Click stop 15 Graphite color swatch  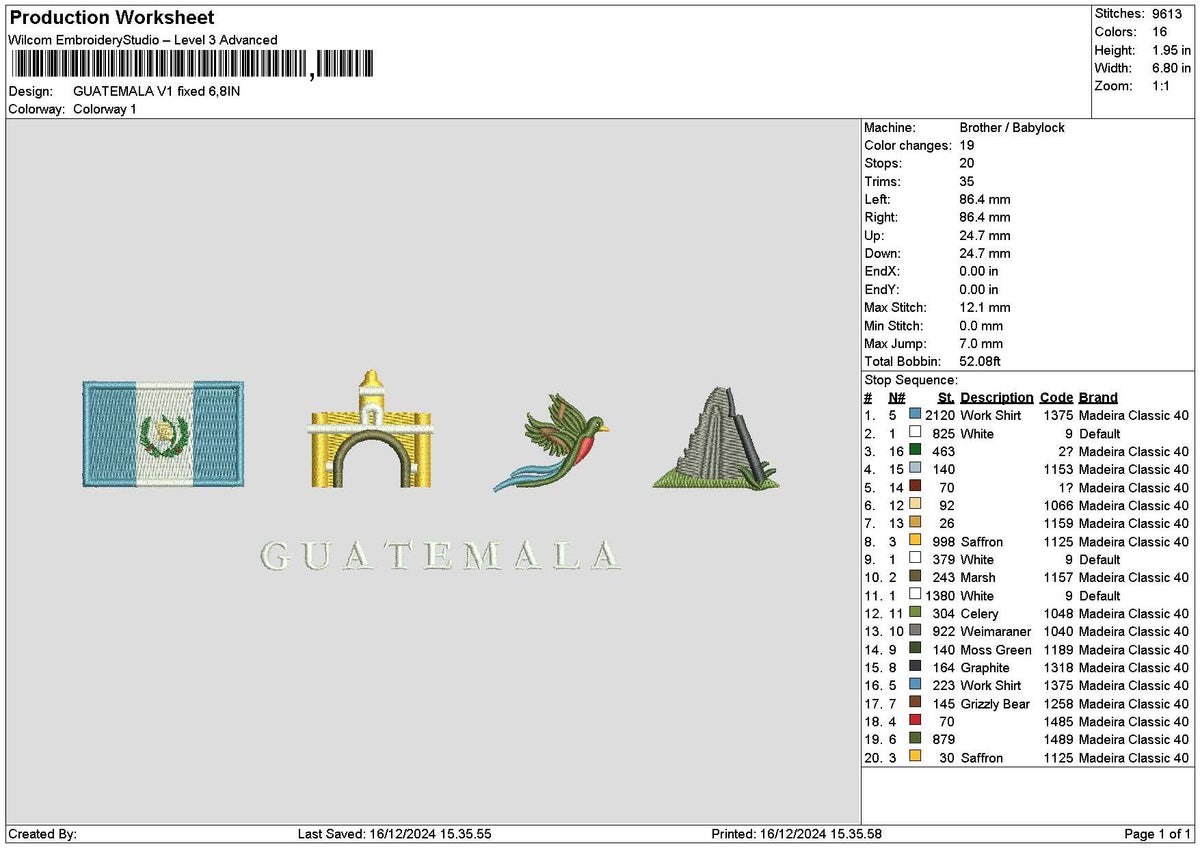coord(915,666)
